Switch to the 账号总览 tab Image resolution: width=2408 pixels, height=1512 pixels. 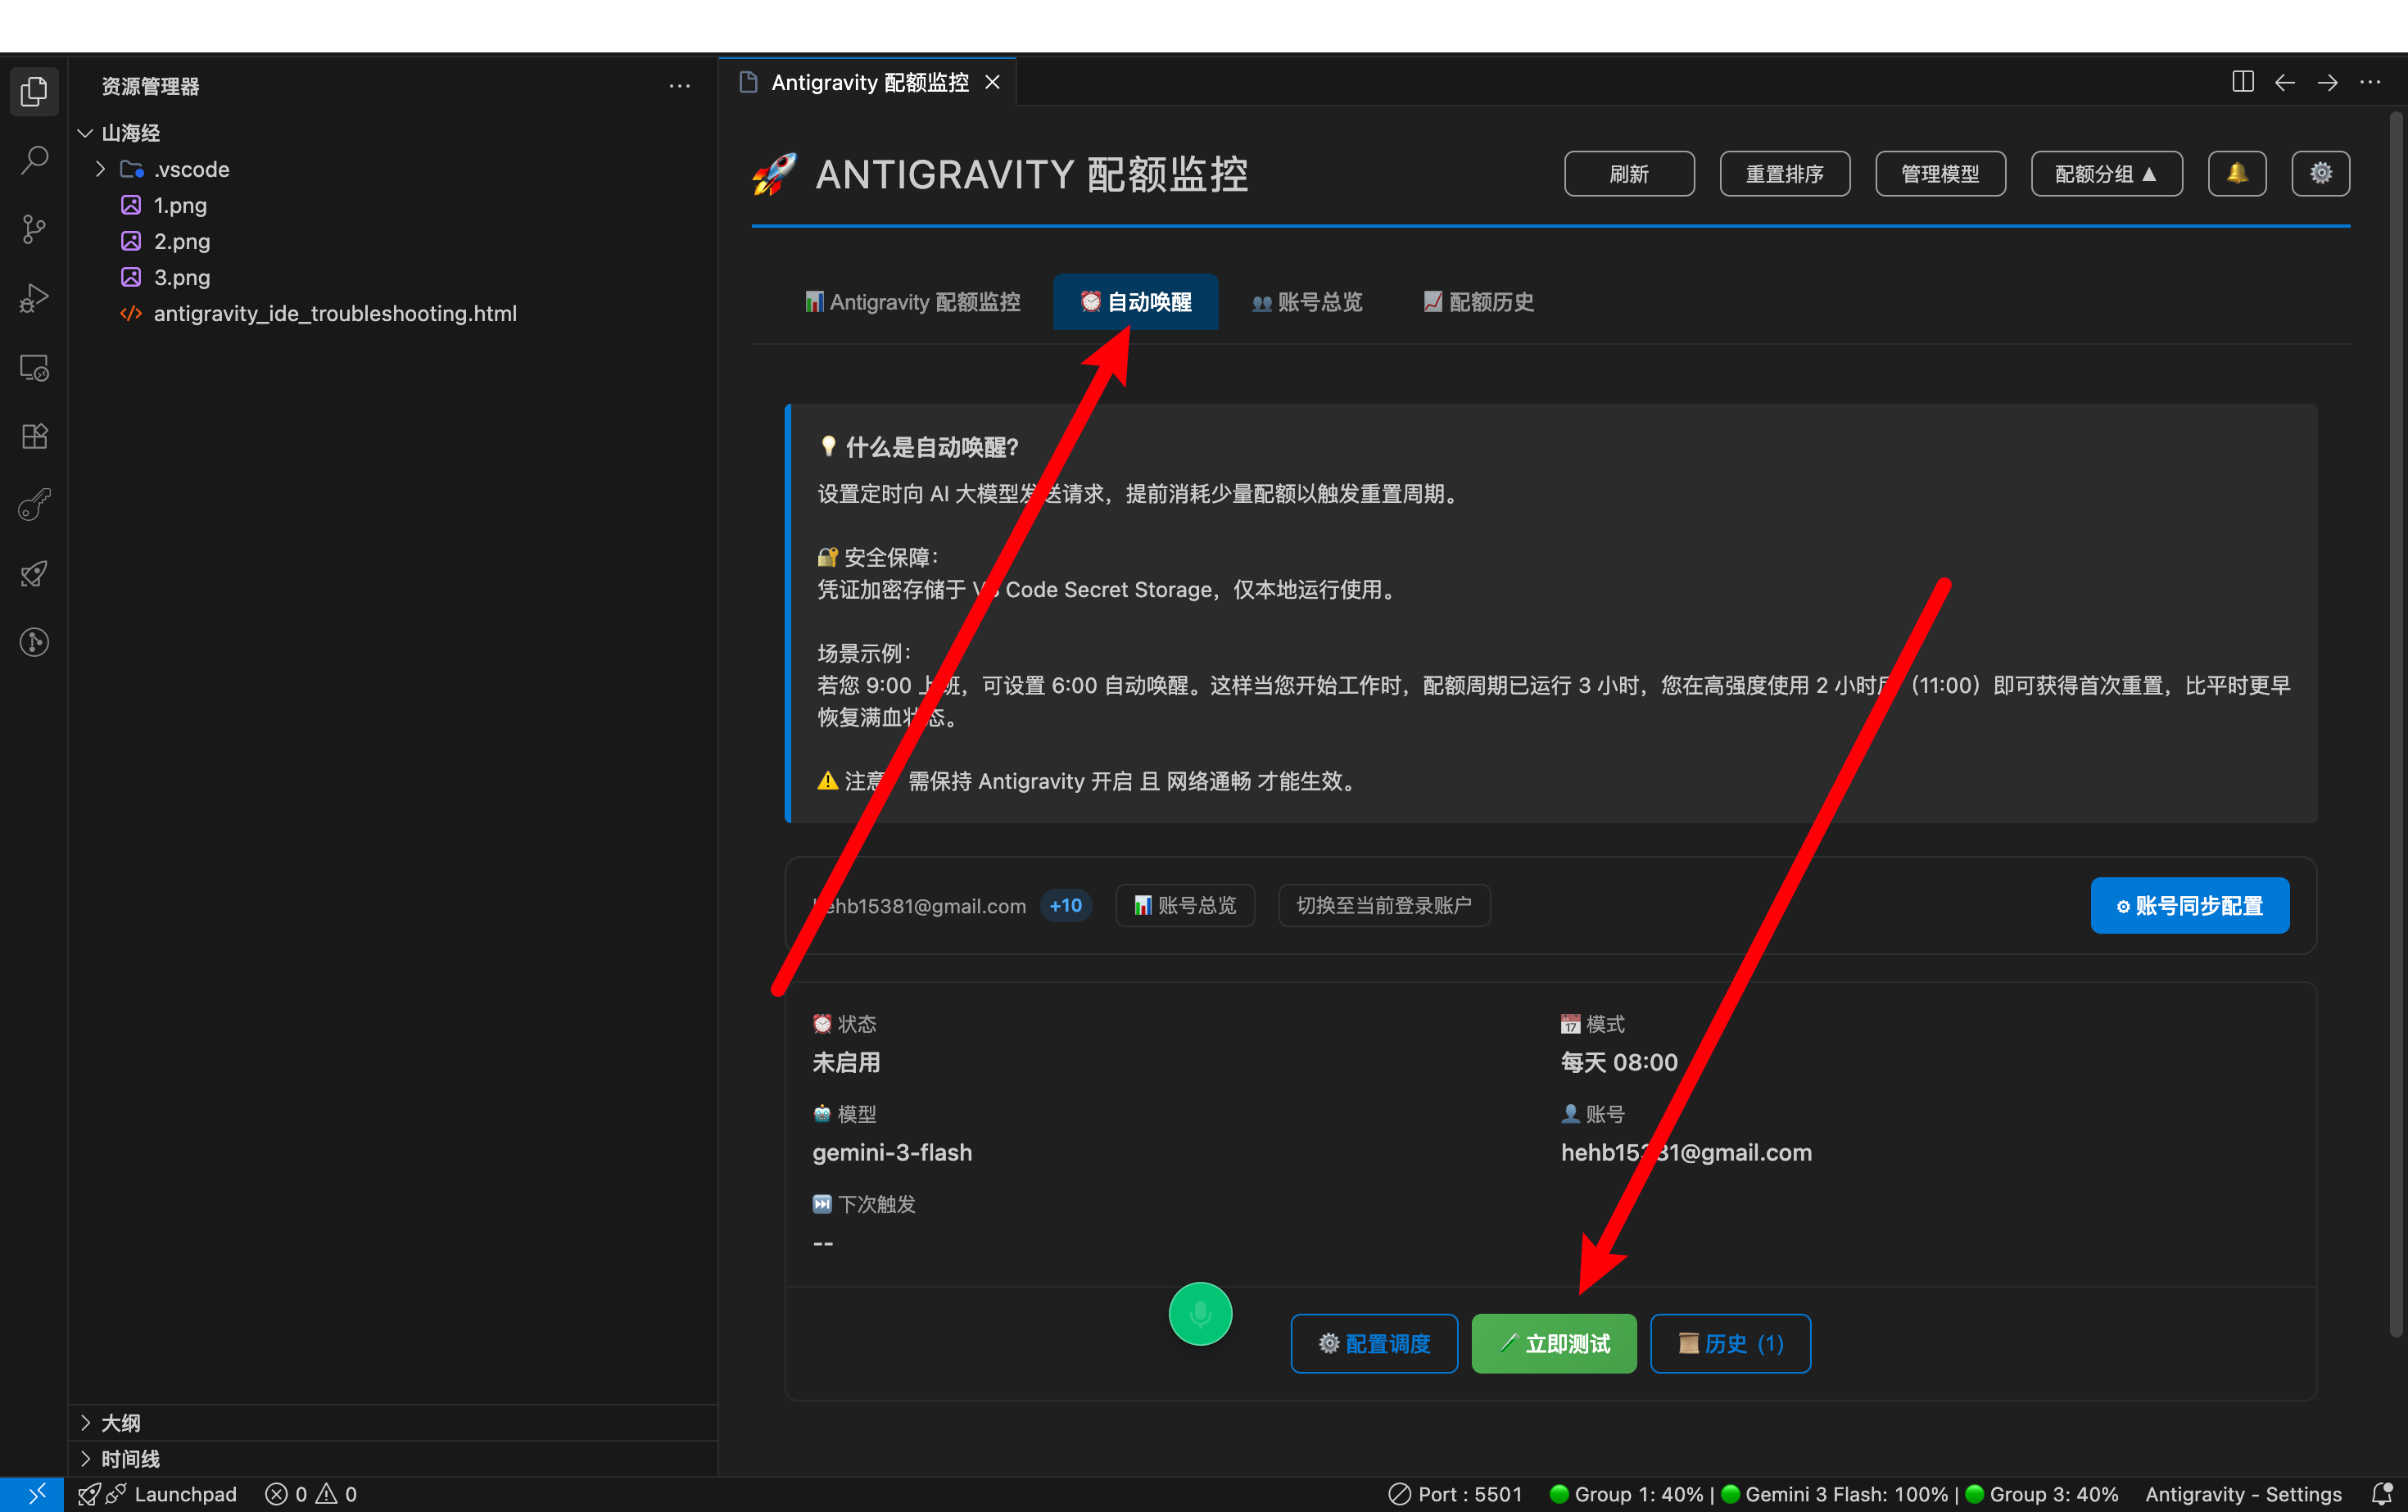click(1307, 302)
